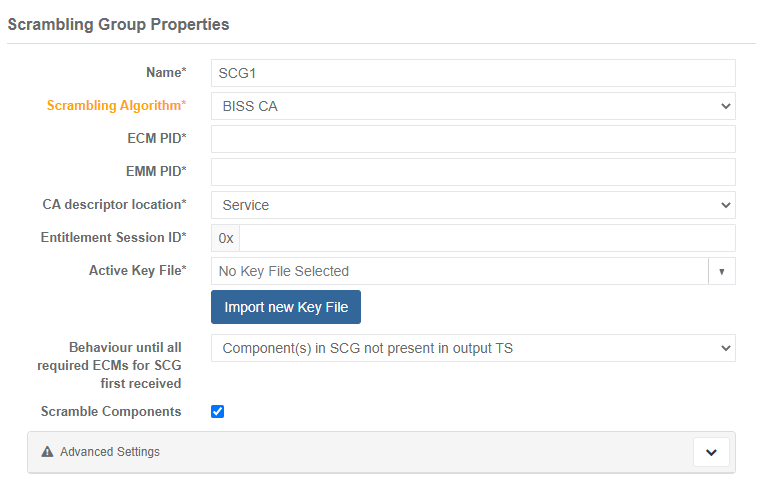Click the CA descriptor location label
The image size is (766, 485).
click(x=114, y=204)
